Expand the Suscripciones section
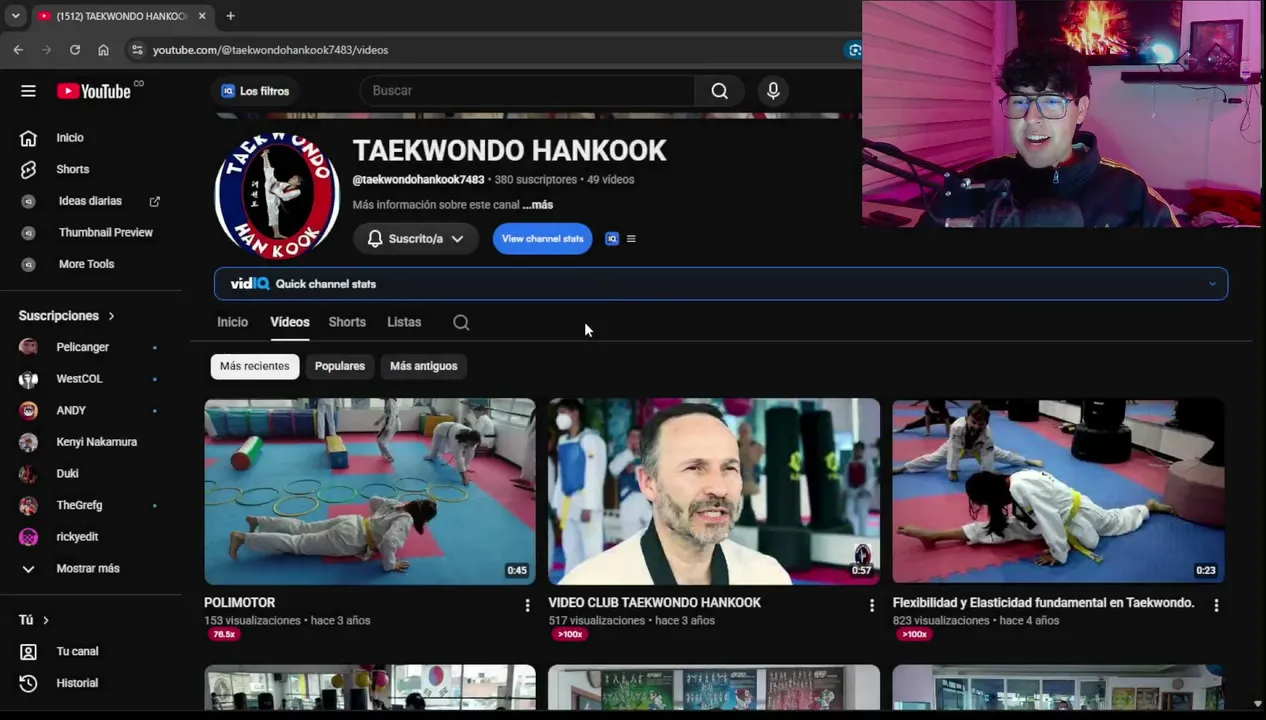This screenshot has width=1266, height=720. point(66,316)
